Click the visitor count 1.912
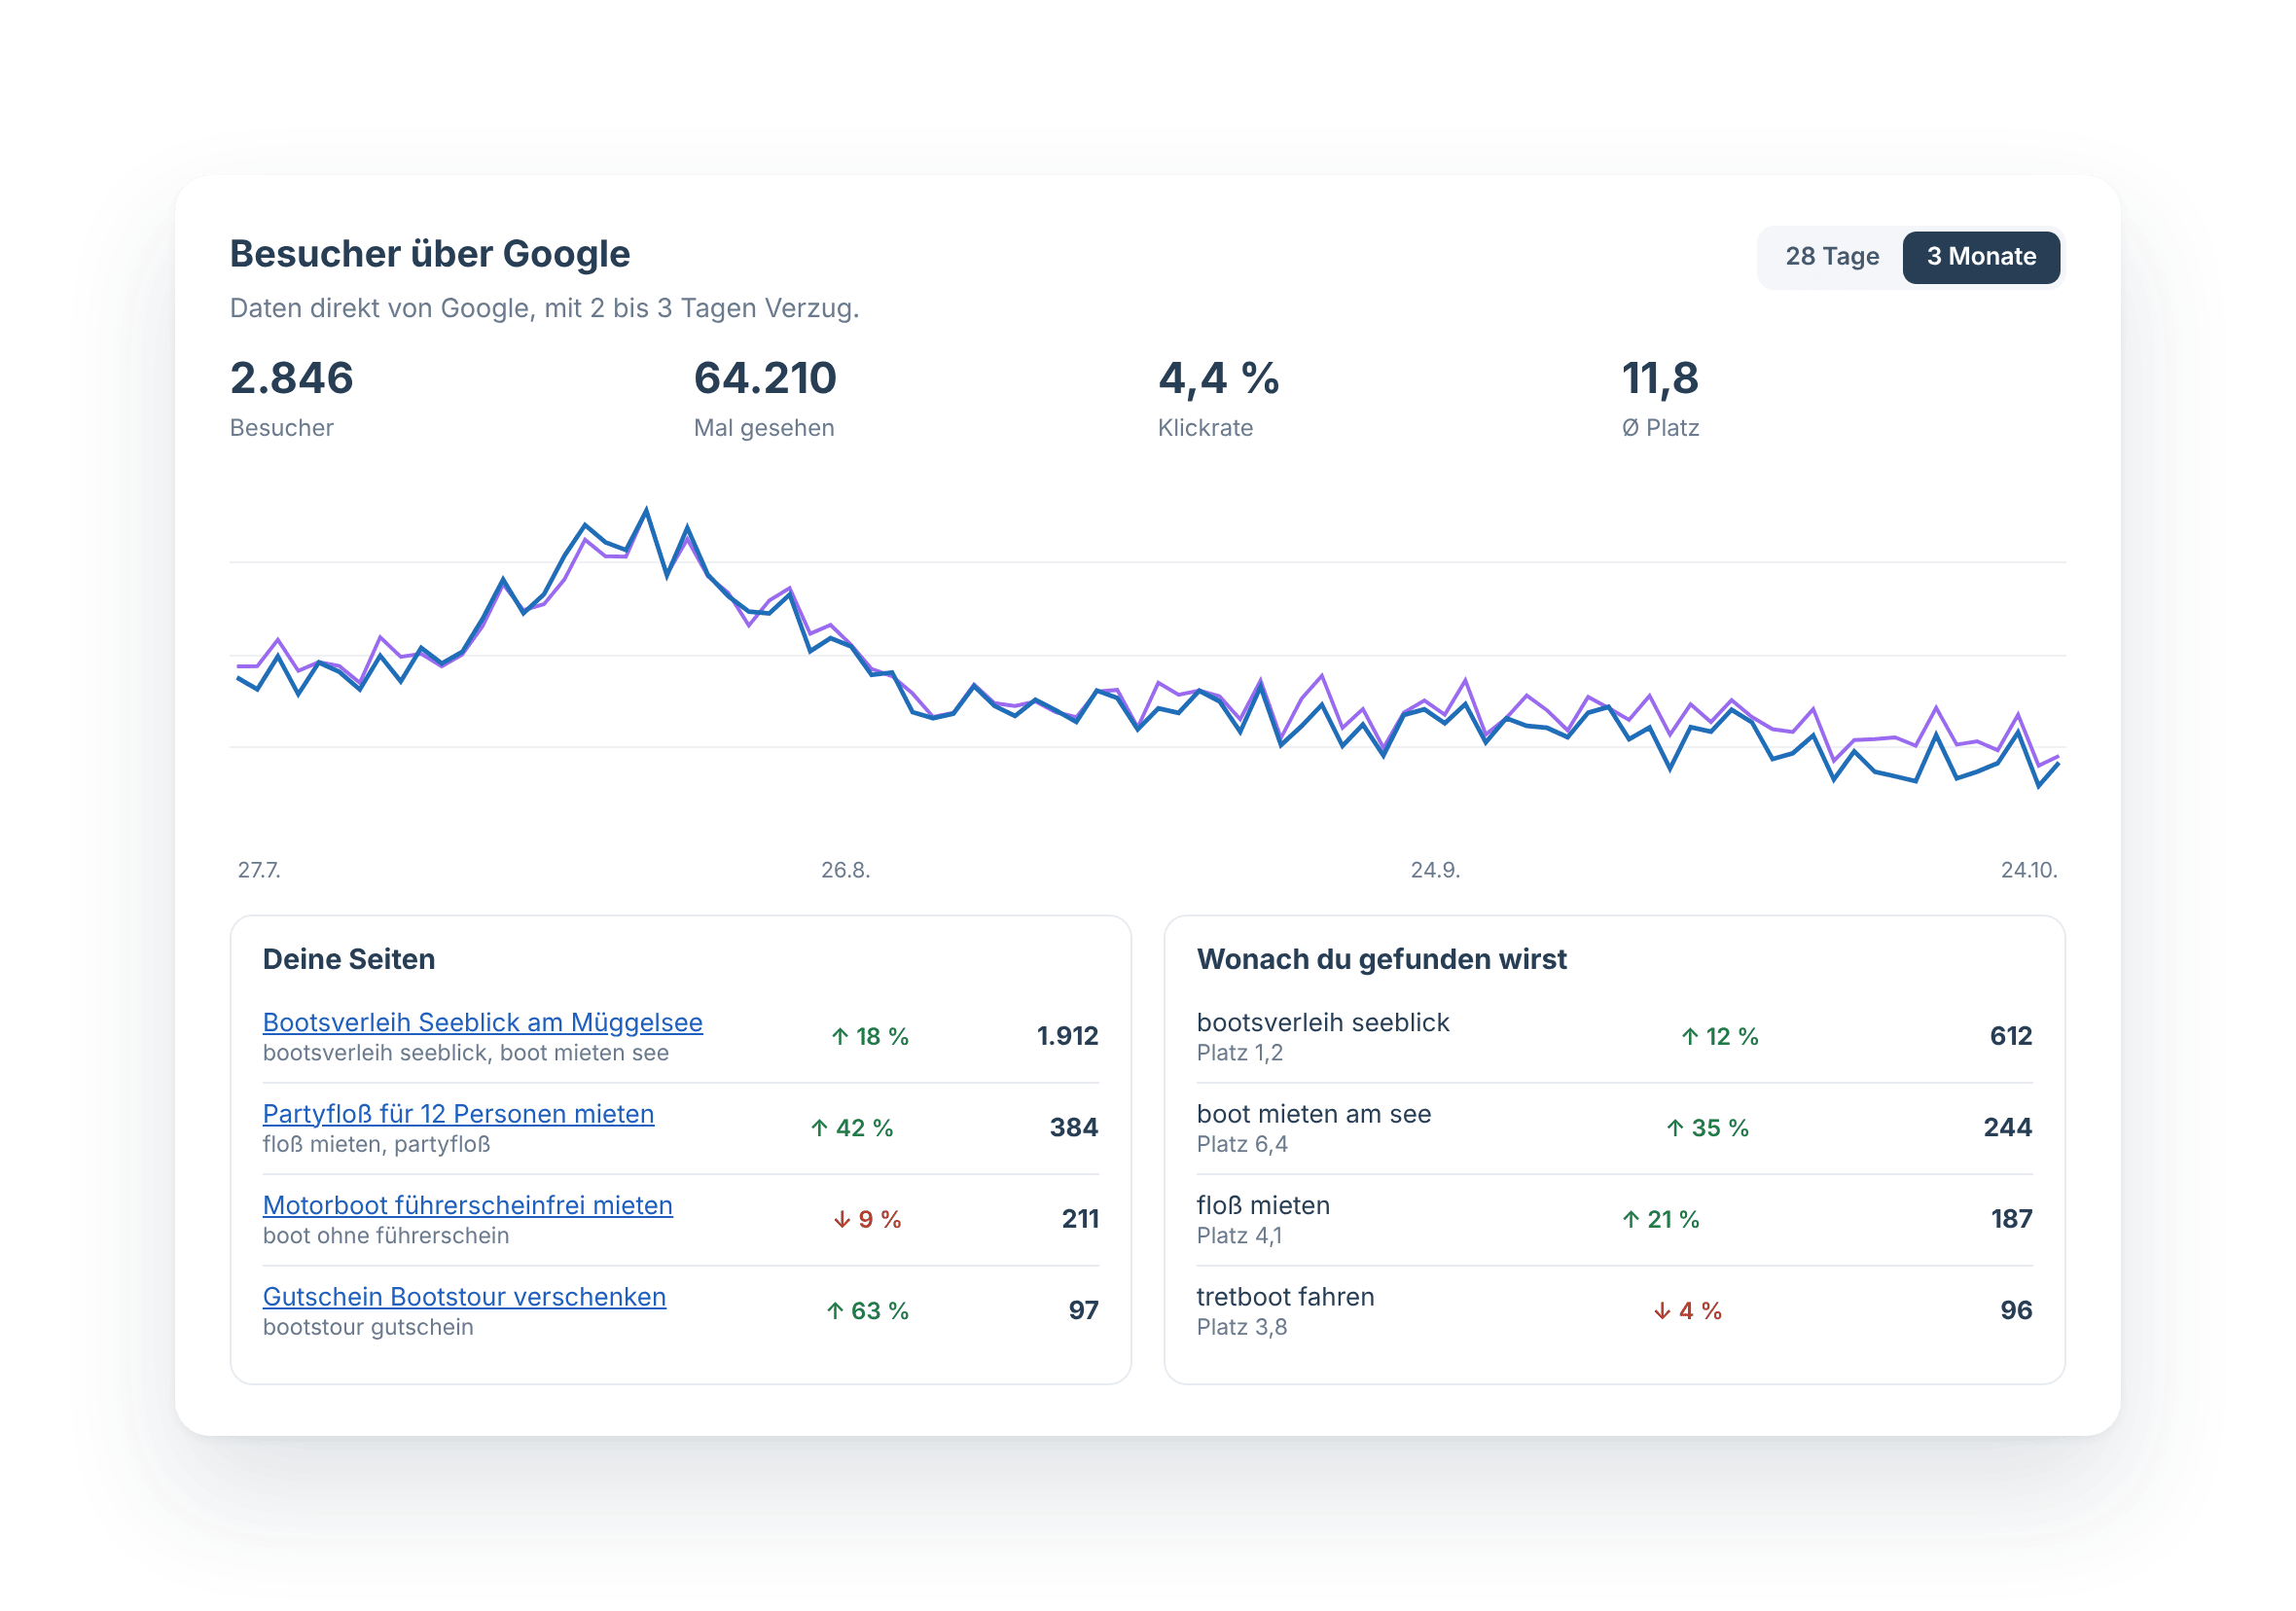This screenshot has height=1611, width=2296. [1067, 1036]
